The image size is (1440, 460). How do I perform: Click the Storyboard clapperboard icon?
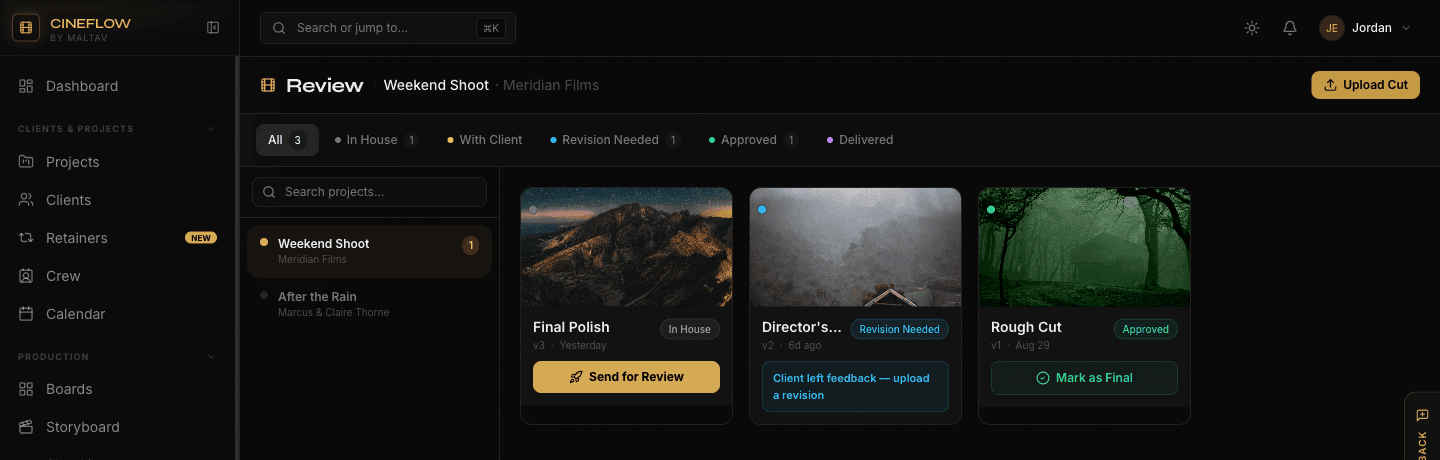(x=27, y=427)
